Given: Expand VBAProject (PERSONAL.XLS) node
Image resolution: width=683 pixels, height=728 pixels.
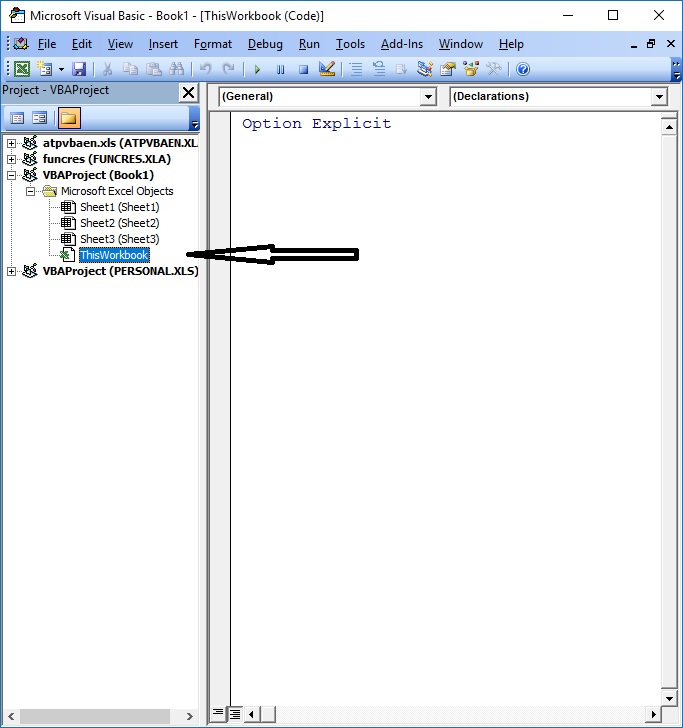Looking at the screenshot, I should click(x=12, y=271).
